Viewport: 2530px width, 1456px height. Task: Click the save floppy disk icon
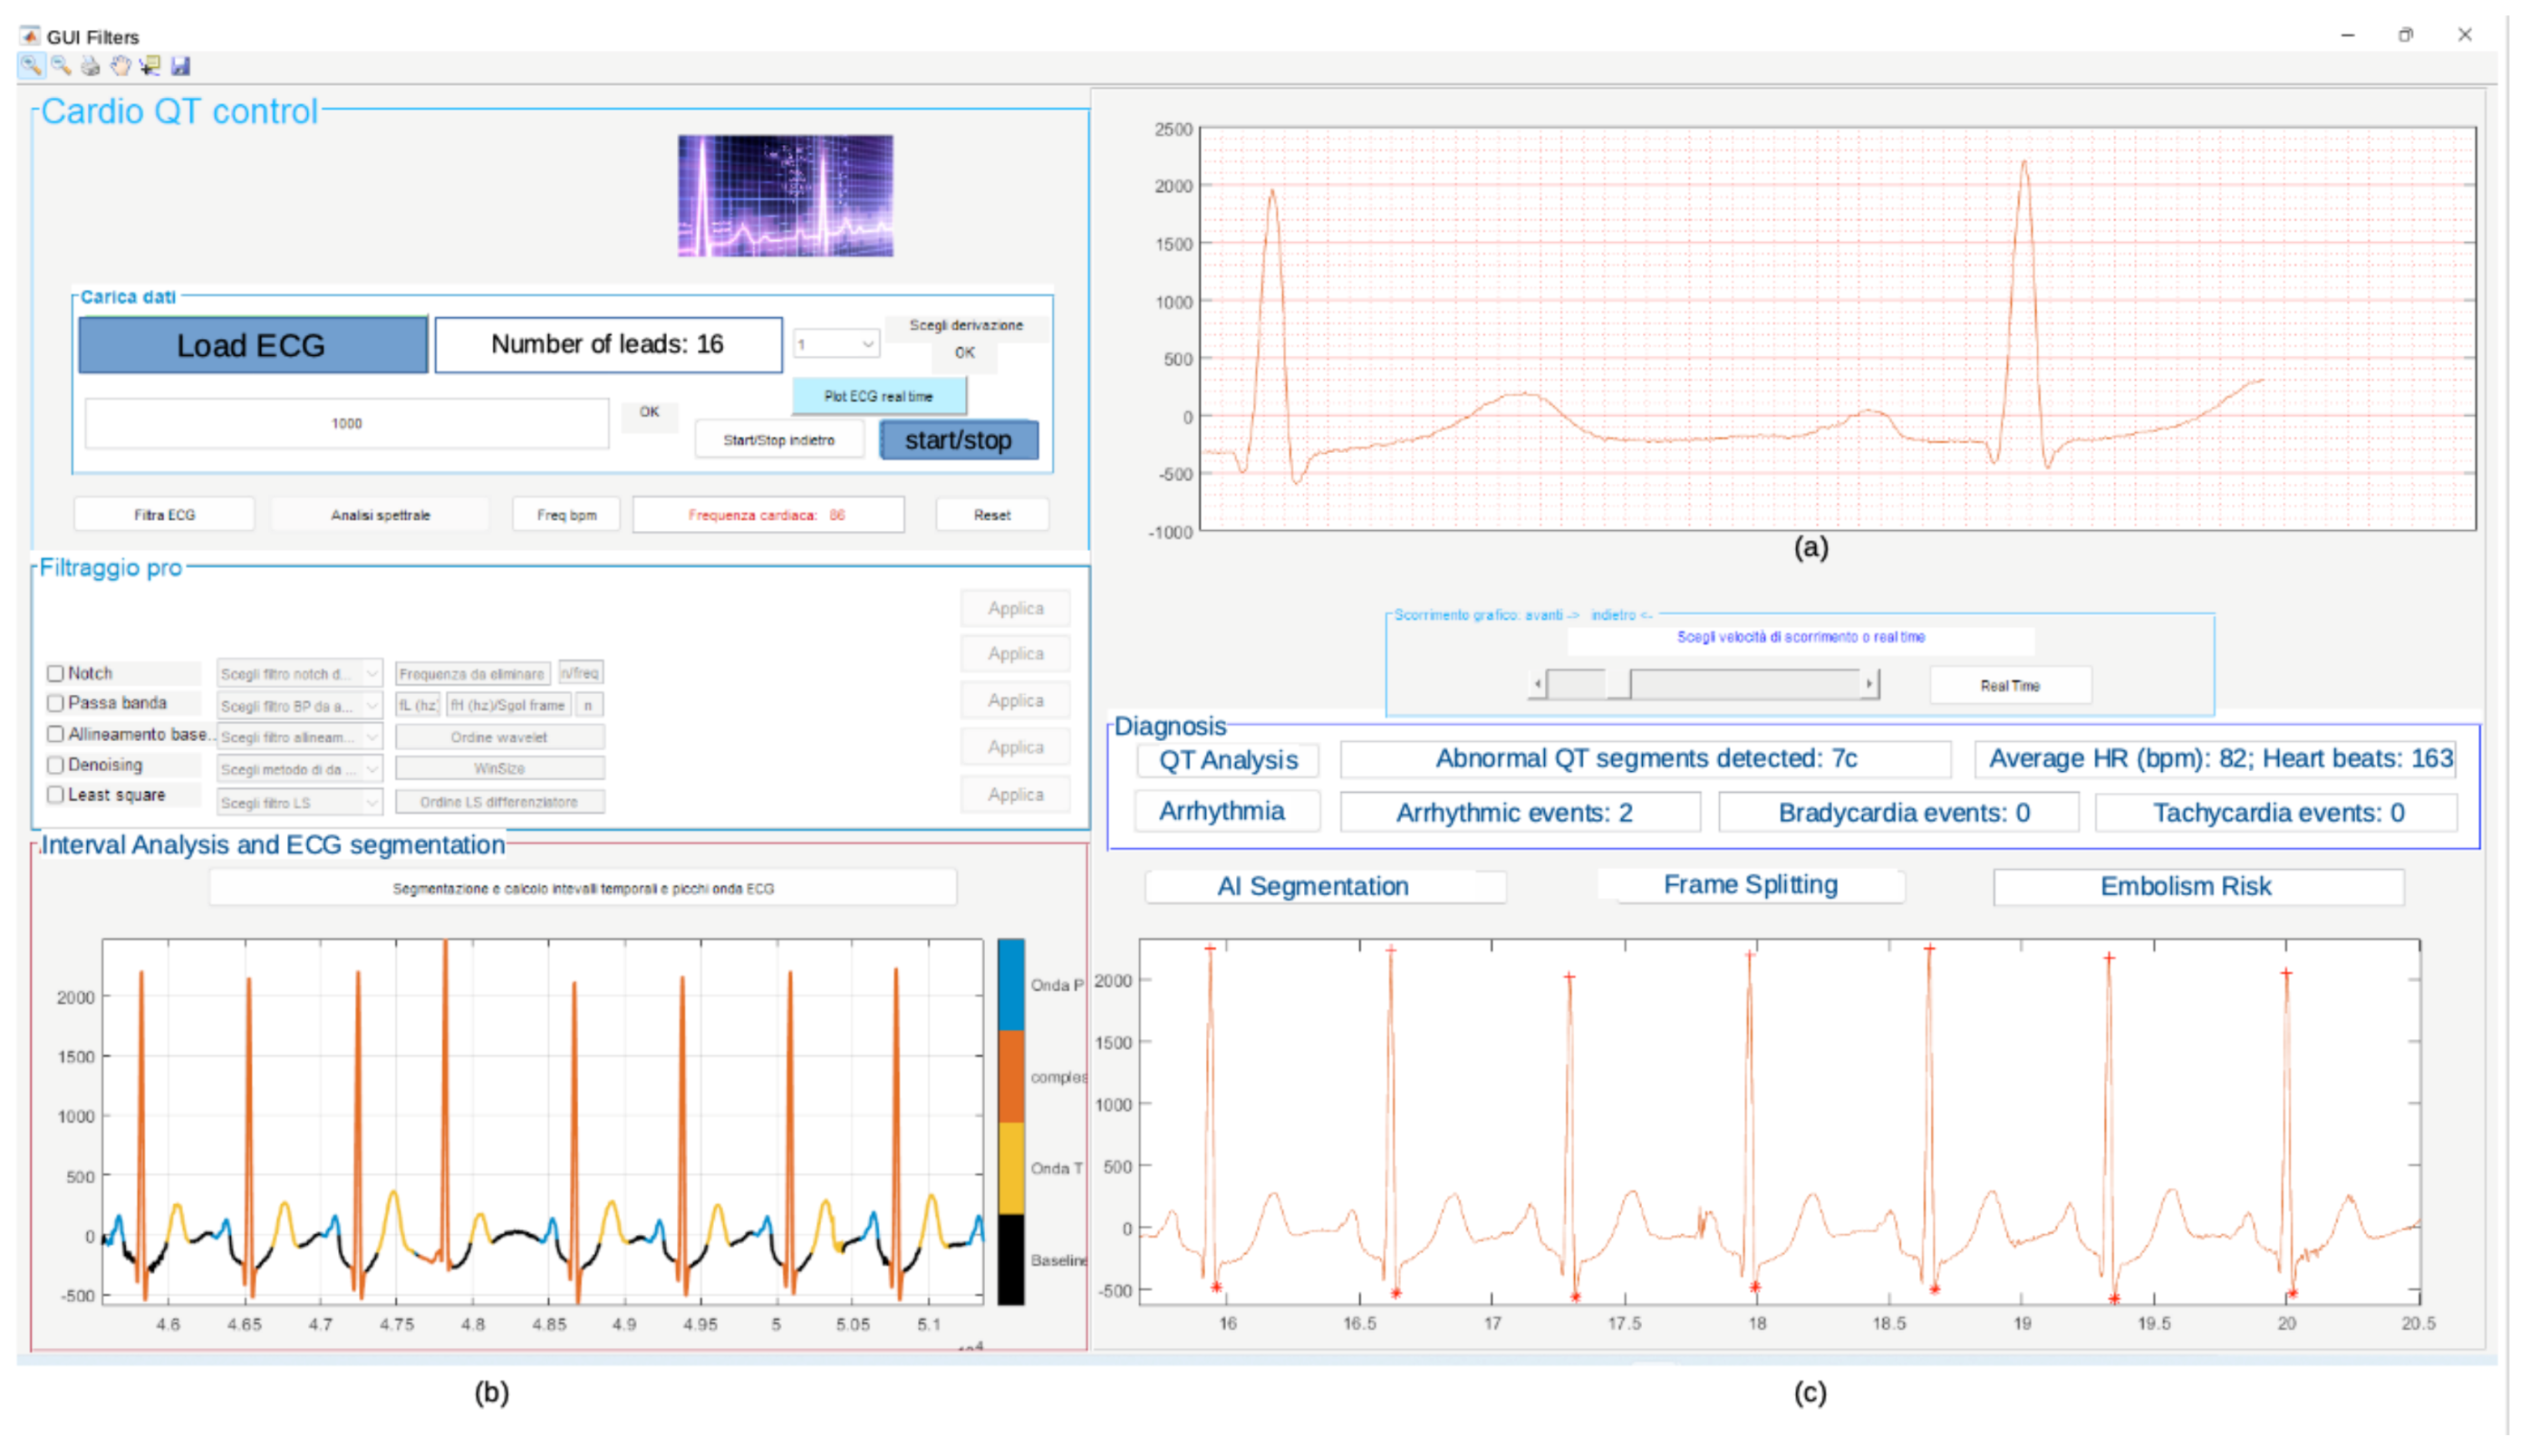[180, 66]
